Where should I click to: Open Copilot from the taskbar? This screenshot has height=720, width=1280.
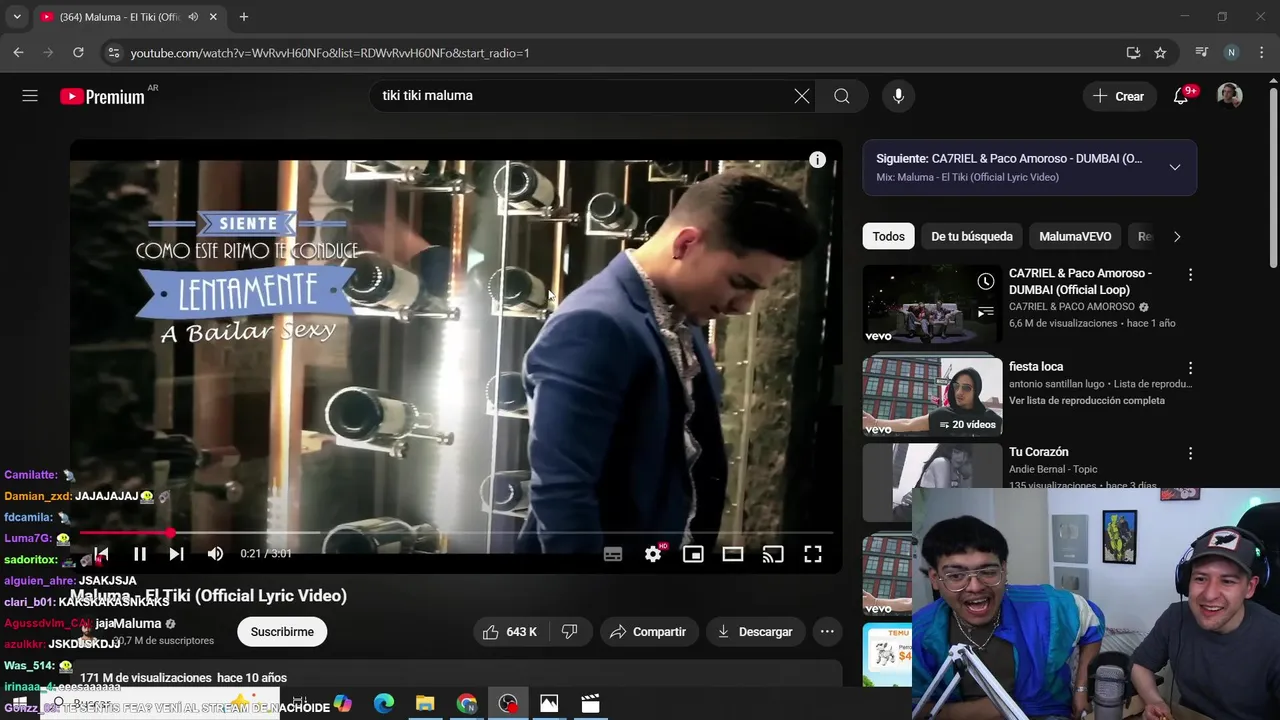point(343,704)
